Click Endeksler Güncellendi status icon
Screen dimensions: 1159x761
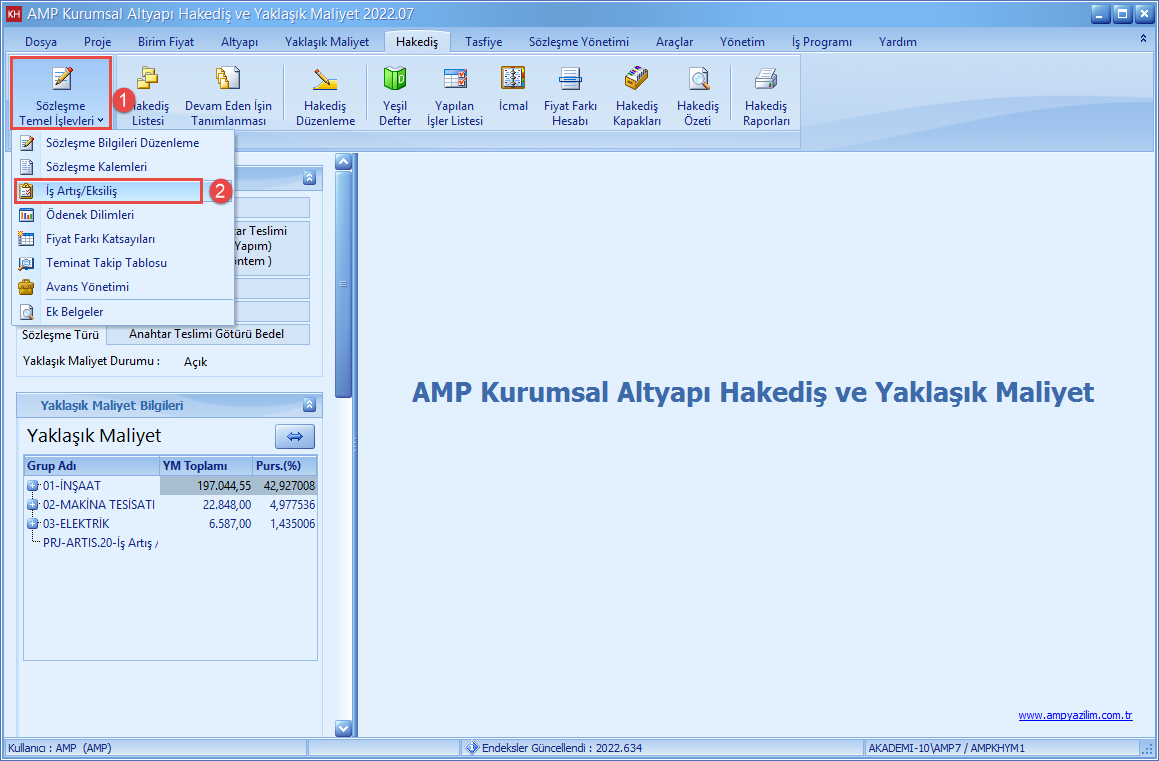[x=472, y=748]
